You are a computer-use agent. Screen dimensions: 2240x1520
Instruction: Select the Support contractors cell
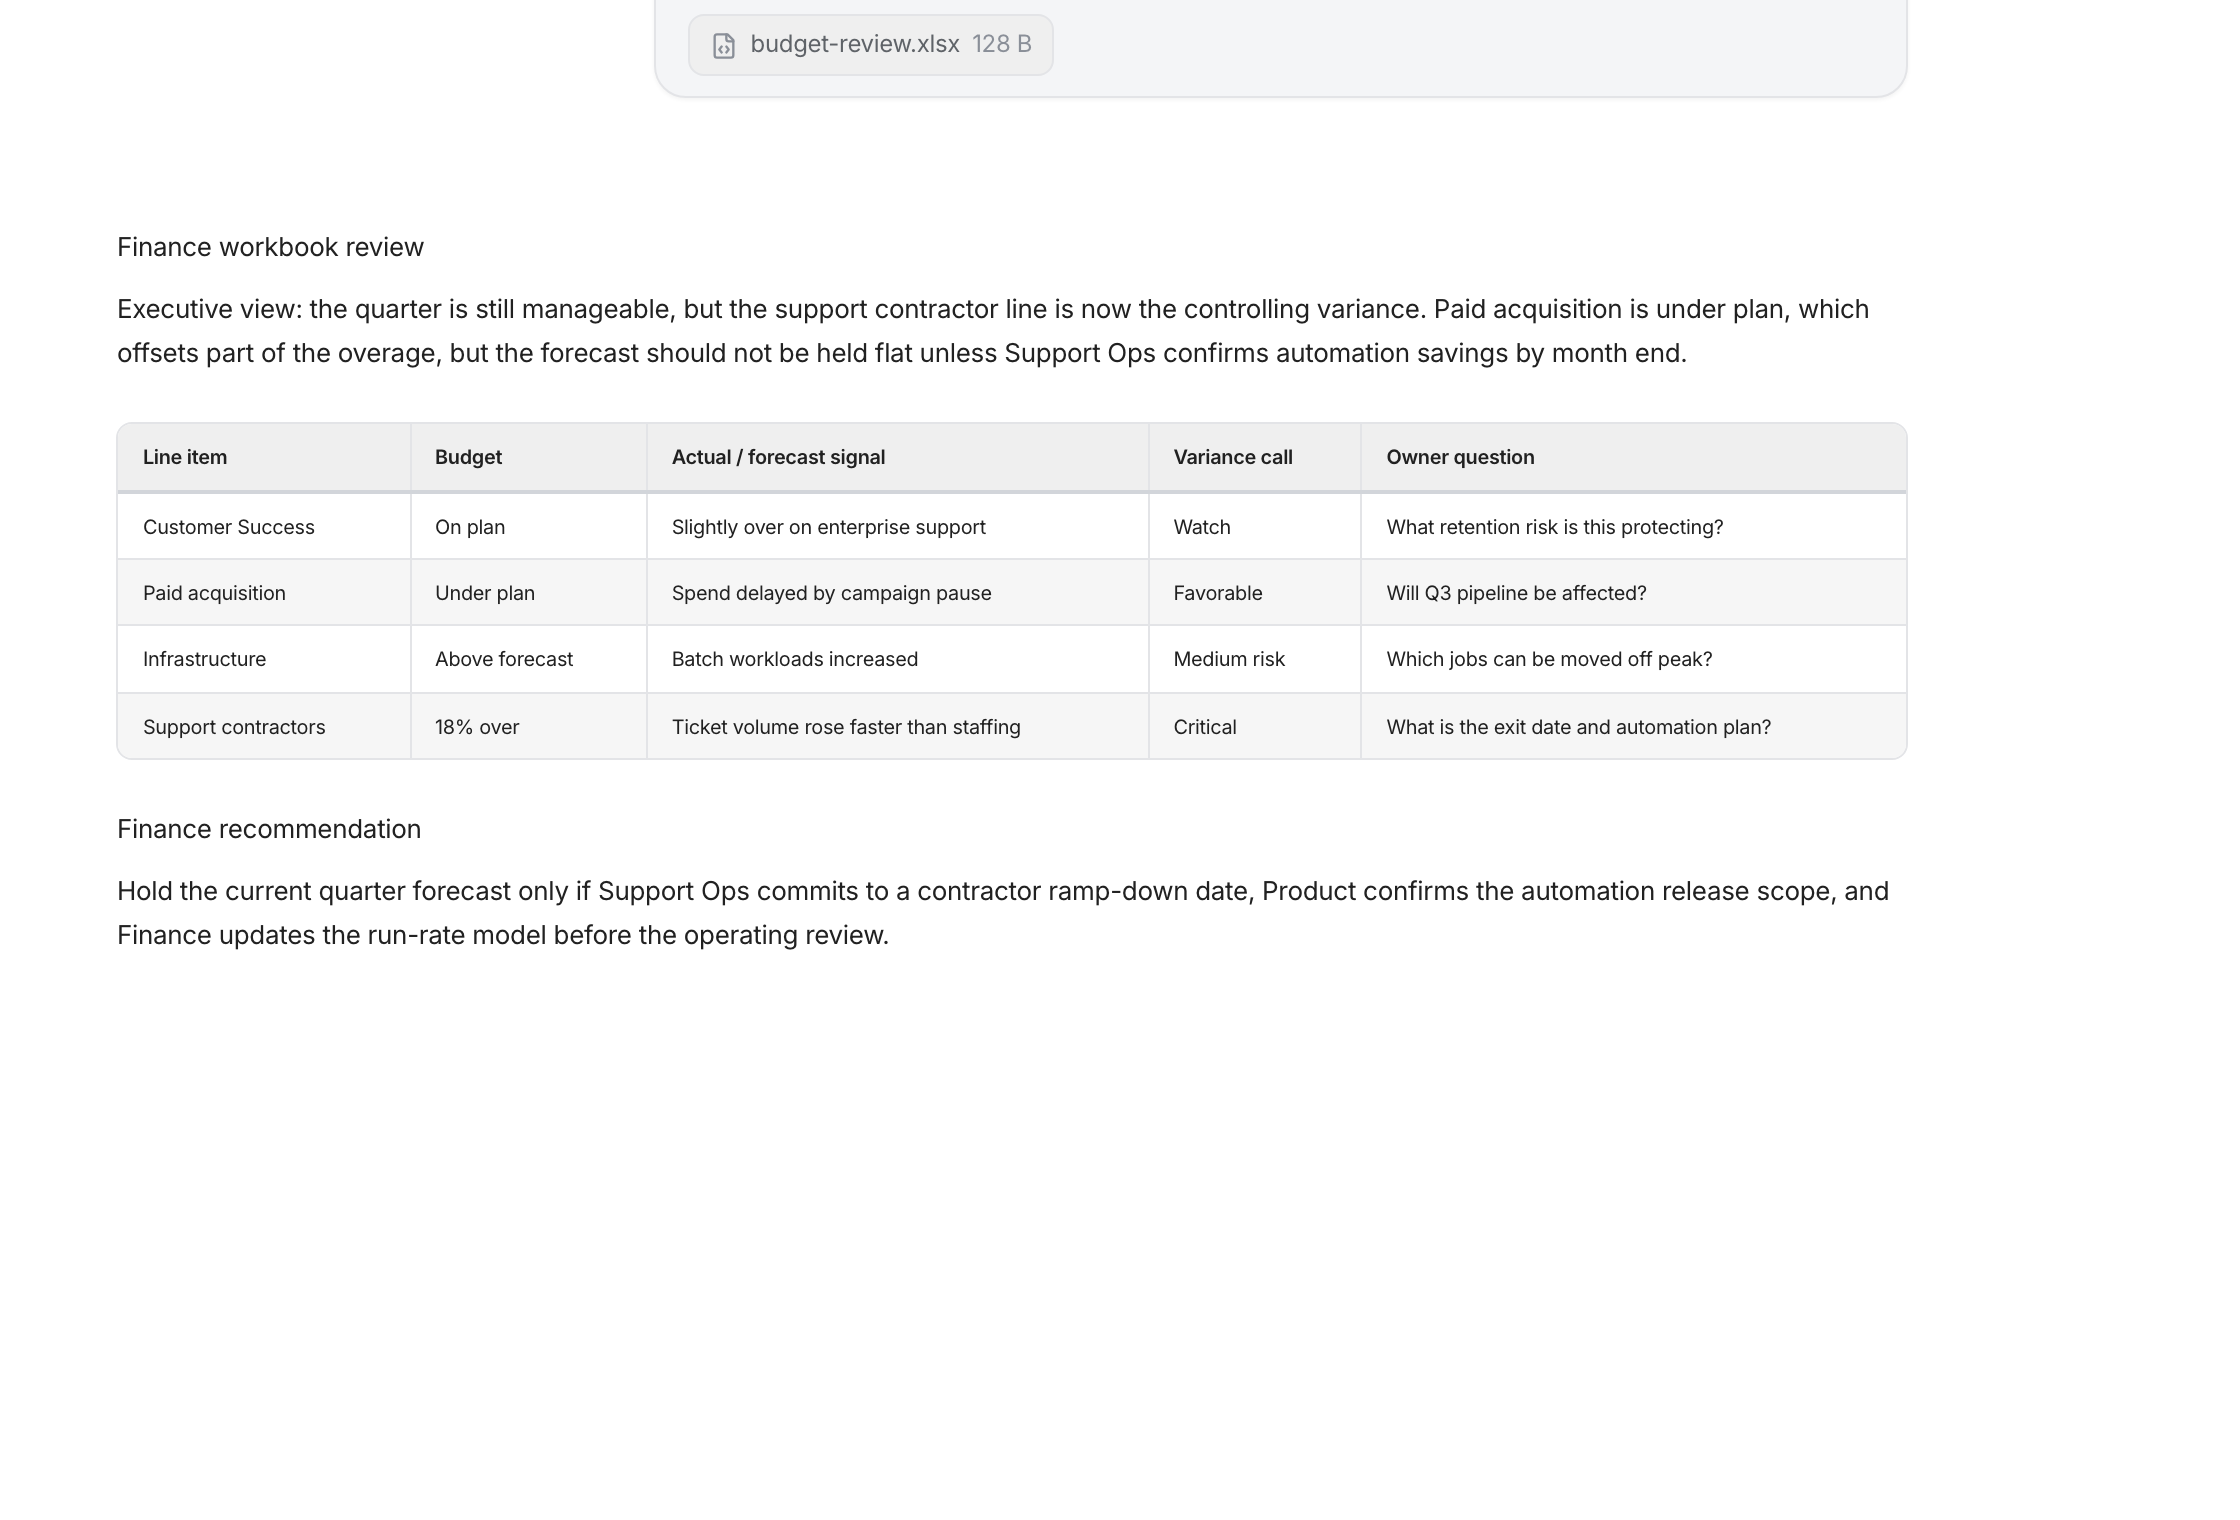[234, 727]
